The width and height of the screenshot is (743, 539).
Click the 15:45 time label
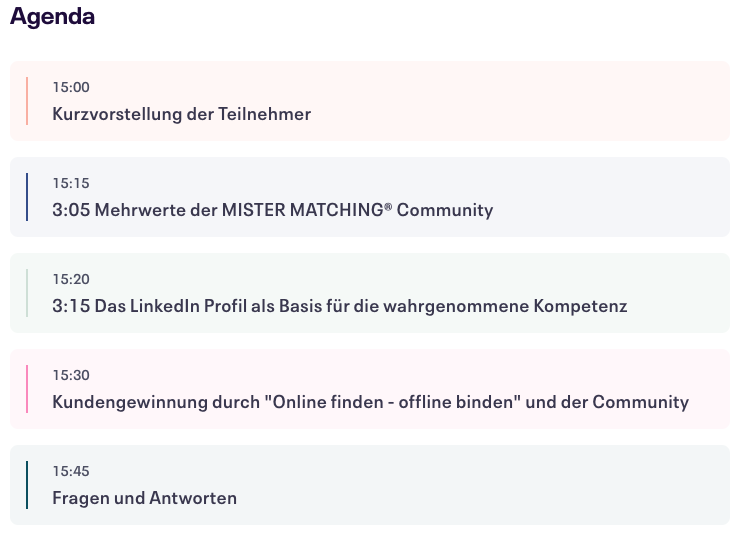[71, 471]
